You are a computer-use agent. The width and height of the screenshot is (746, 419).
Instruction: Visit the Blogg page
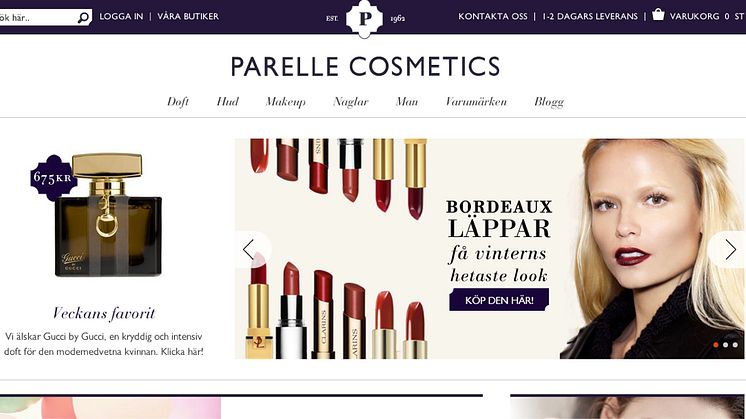(x=549, y=102)
